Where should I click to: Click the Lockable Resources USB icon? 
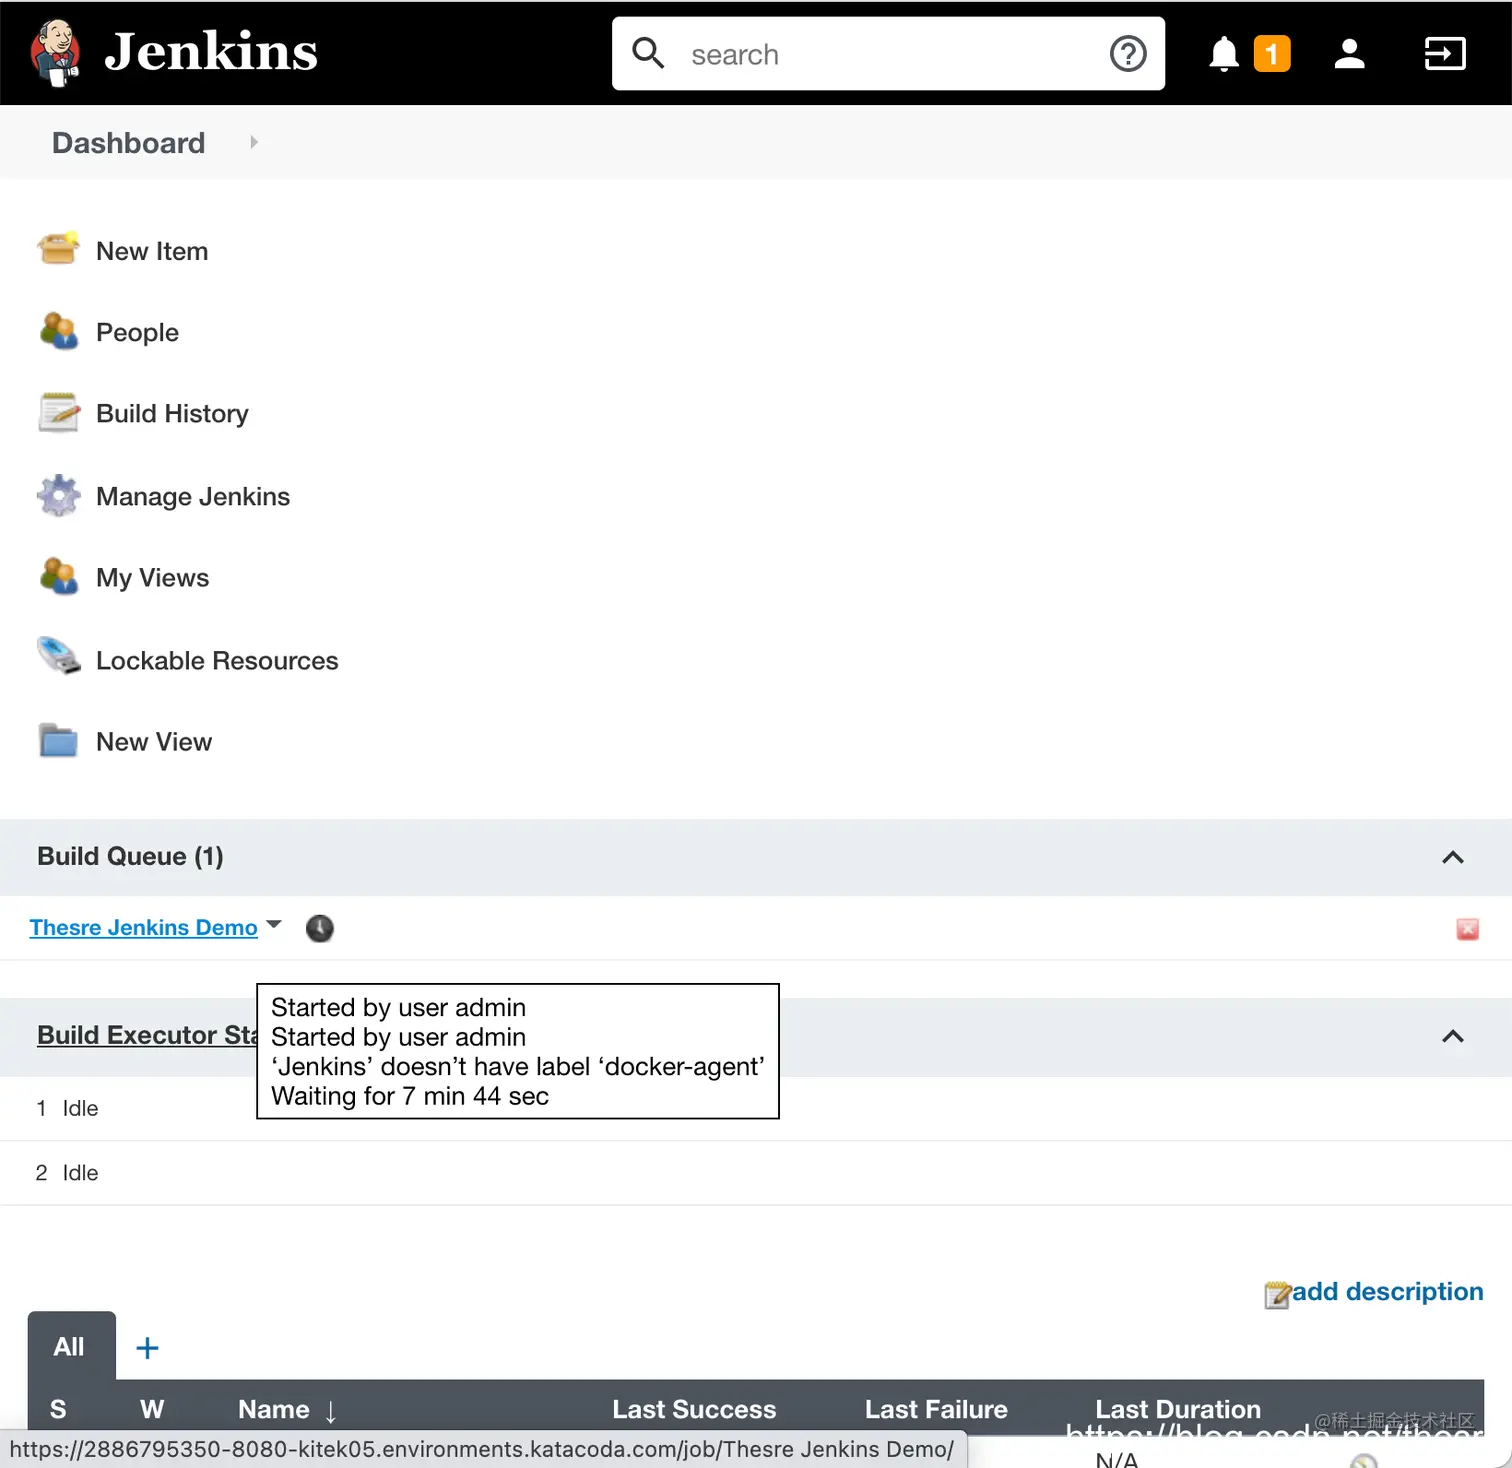coord(59,656)
